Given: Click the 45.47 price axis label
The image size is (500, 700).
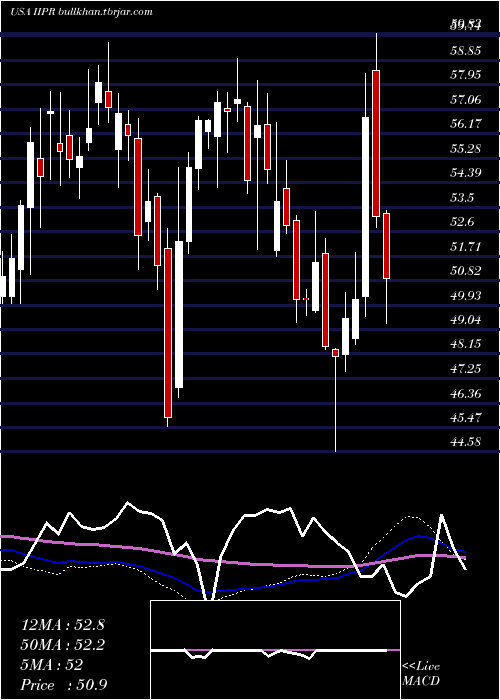Looking at the screenshot, I should click(465, 417).
